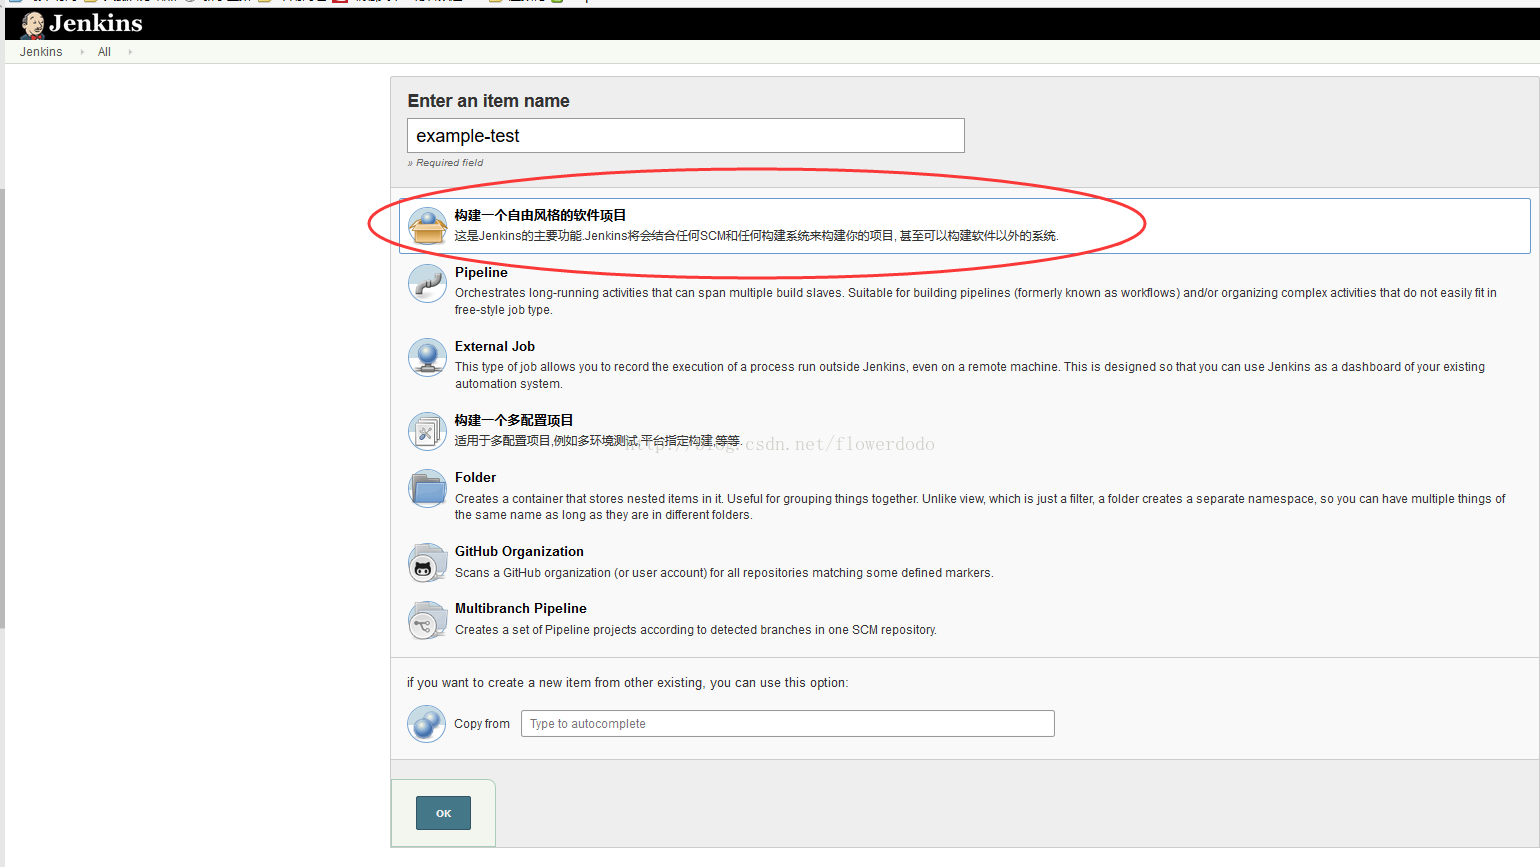Click the Copy from autocomplete field
The width and height of the screenshot is (1540, 867).
coord(788,723)
